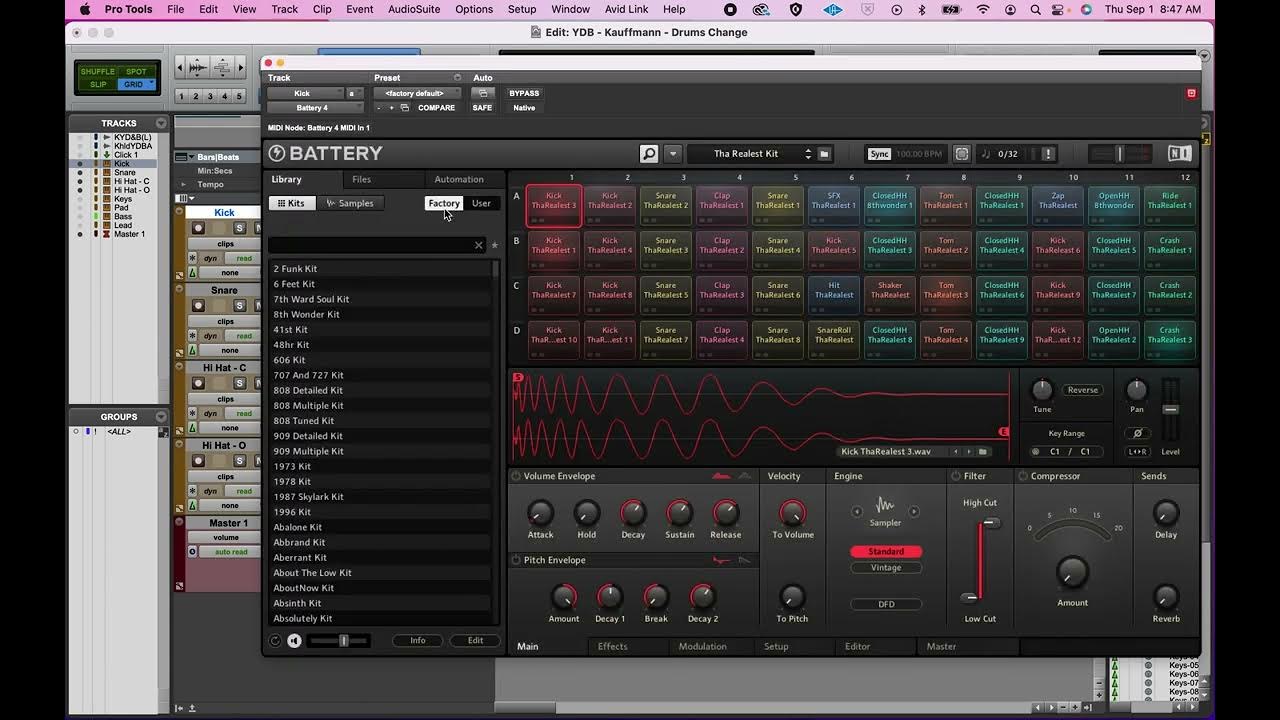Viewport: 1280px width, 720px height.
Task: Open the kit folder icon beside Tha Realest Kit
Action: [x=824, y=154]
